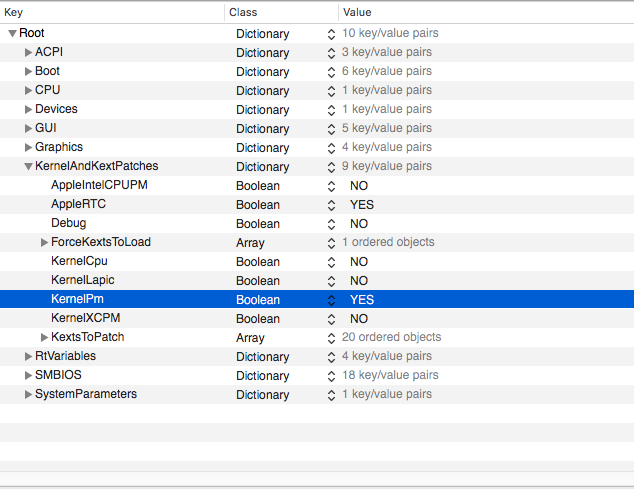The height and width of the screenshot is (489, 634).
Task: Open class stepper for SMBIOS row
Action: [x=331, y=377]
